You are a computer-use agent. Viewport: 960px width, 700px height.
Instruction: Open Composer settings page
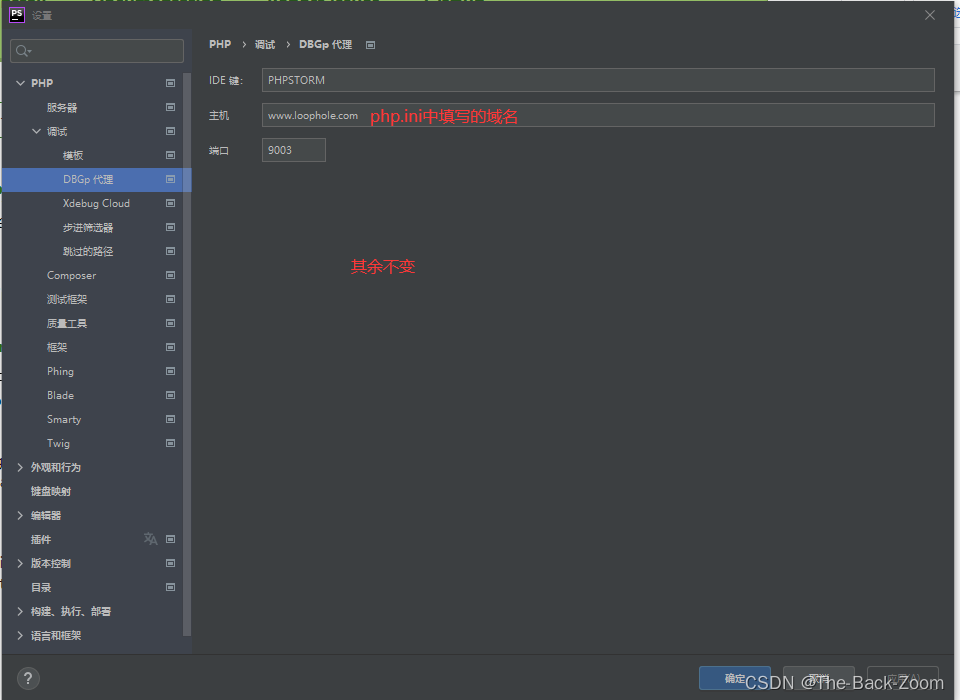tap(72, 276)
